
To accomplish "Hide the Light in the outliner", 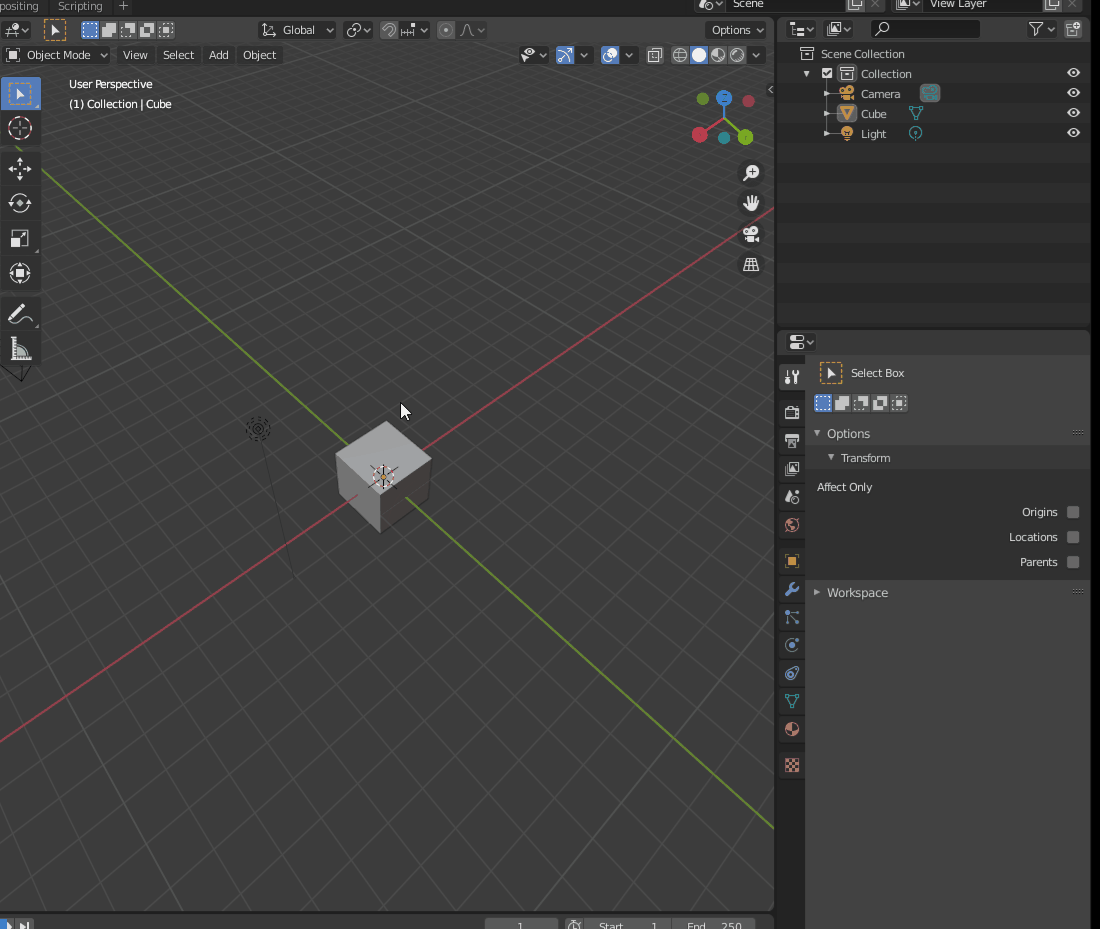I will [x=1073, y=133].
